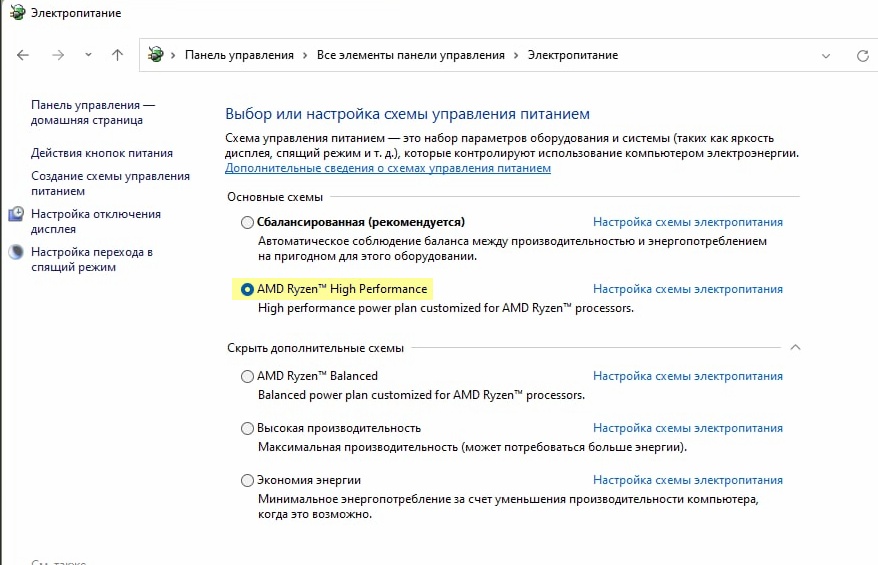Open Настройка схемы электропитания for Сбалансированная
The width and height of the screenshot is (878, 565).
point(688,222)
